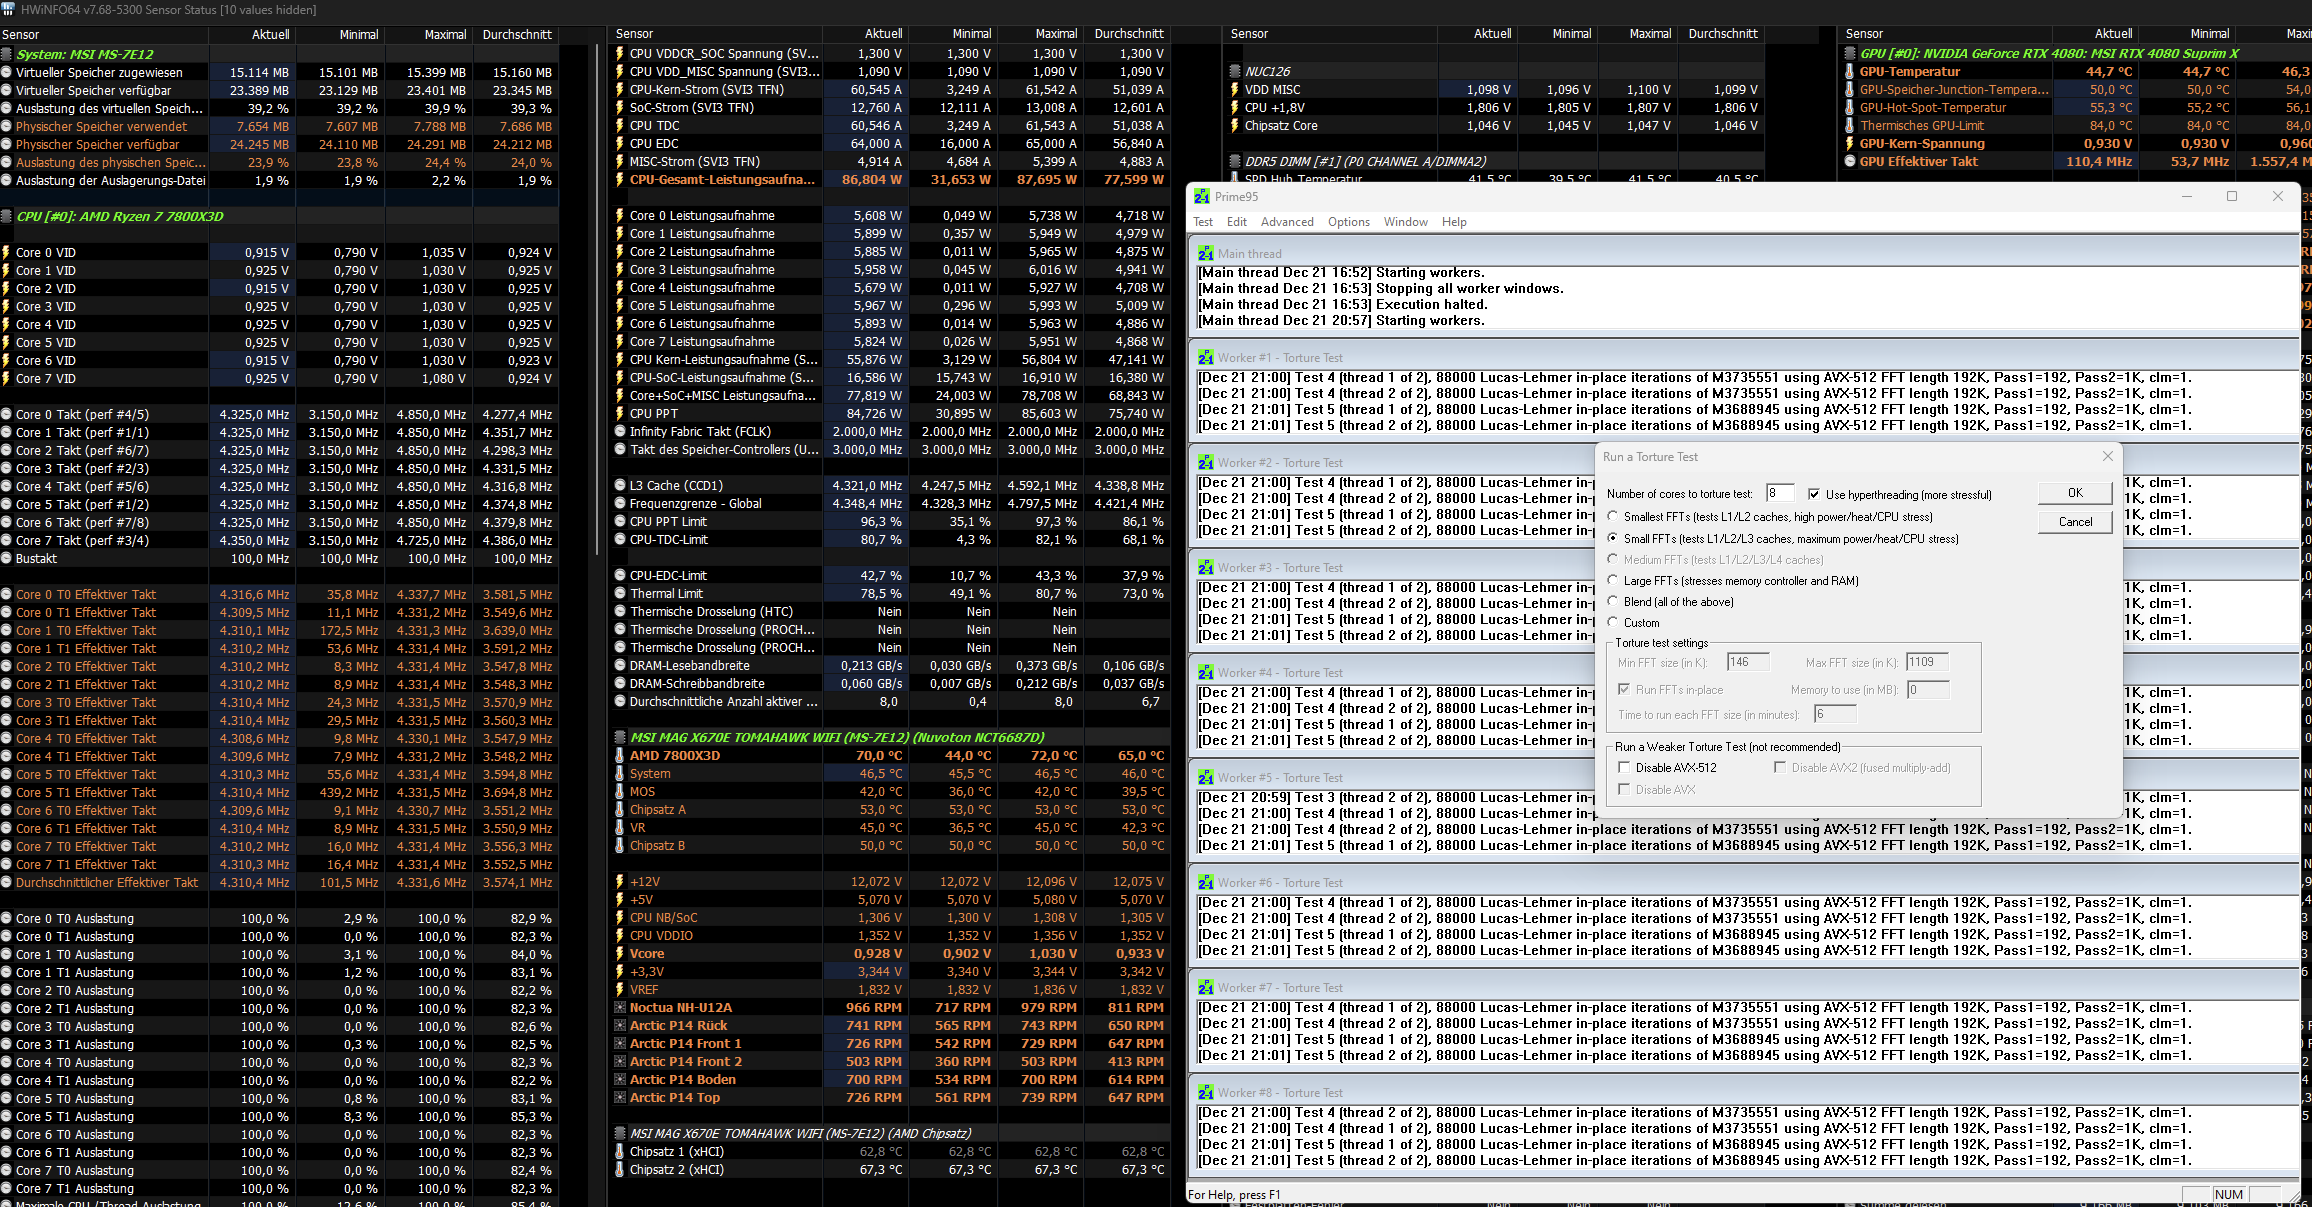Viewport: 2312px width, 1207px height.
Task: Open the Window menu in Prime95
Action: 1405,222
